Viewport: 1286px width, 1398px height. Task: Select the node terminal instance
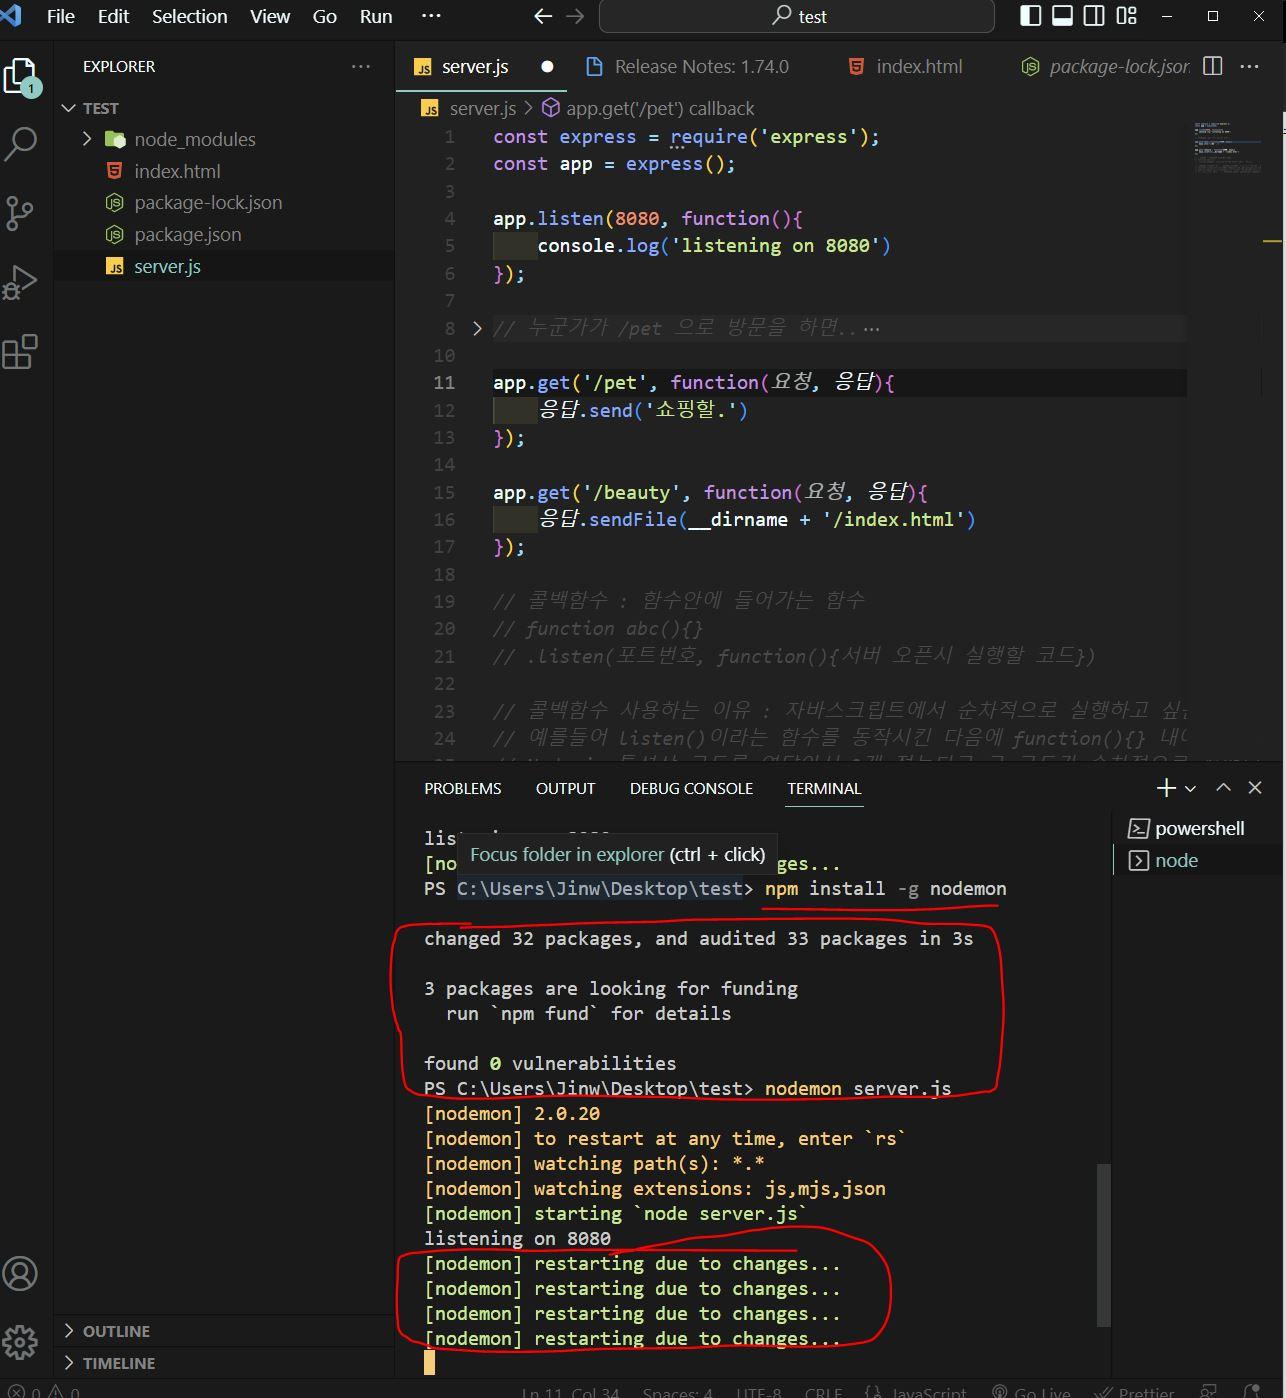1199,860
